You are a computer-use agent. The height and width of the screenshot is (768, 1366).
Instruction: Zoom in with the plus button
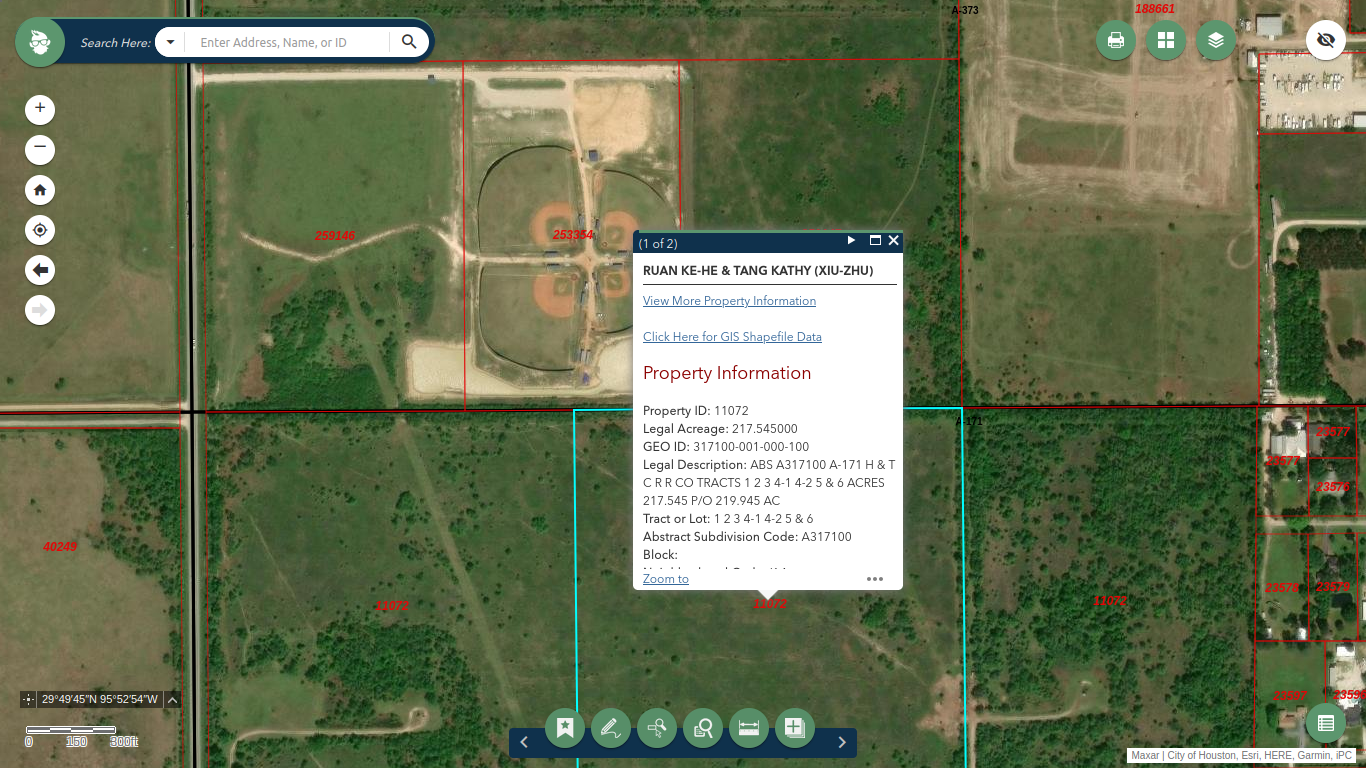coord(40,109)
